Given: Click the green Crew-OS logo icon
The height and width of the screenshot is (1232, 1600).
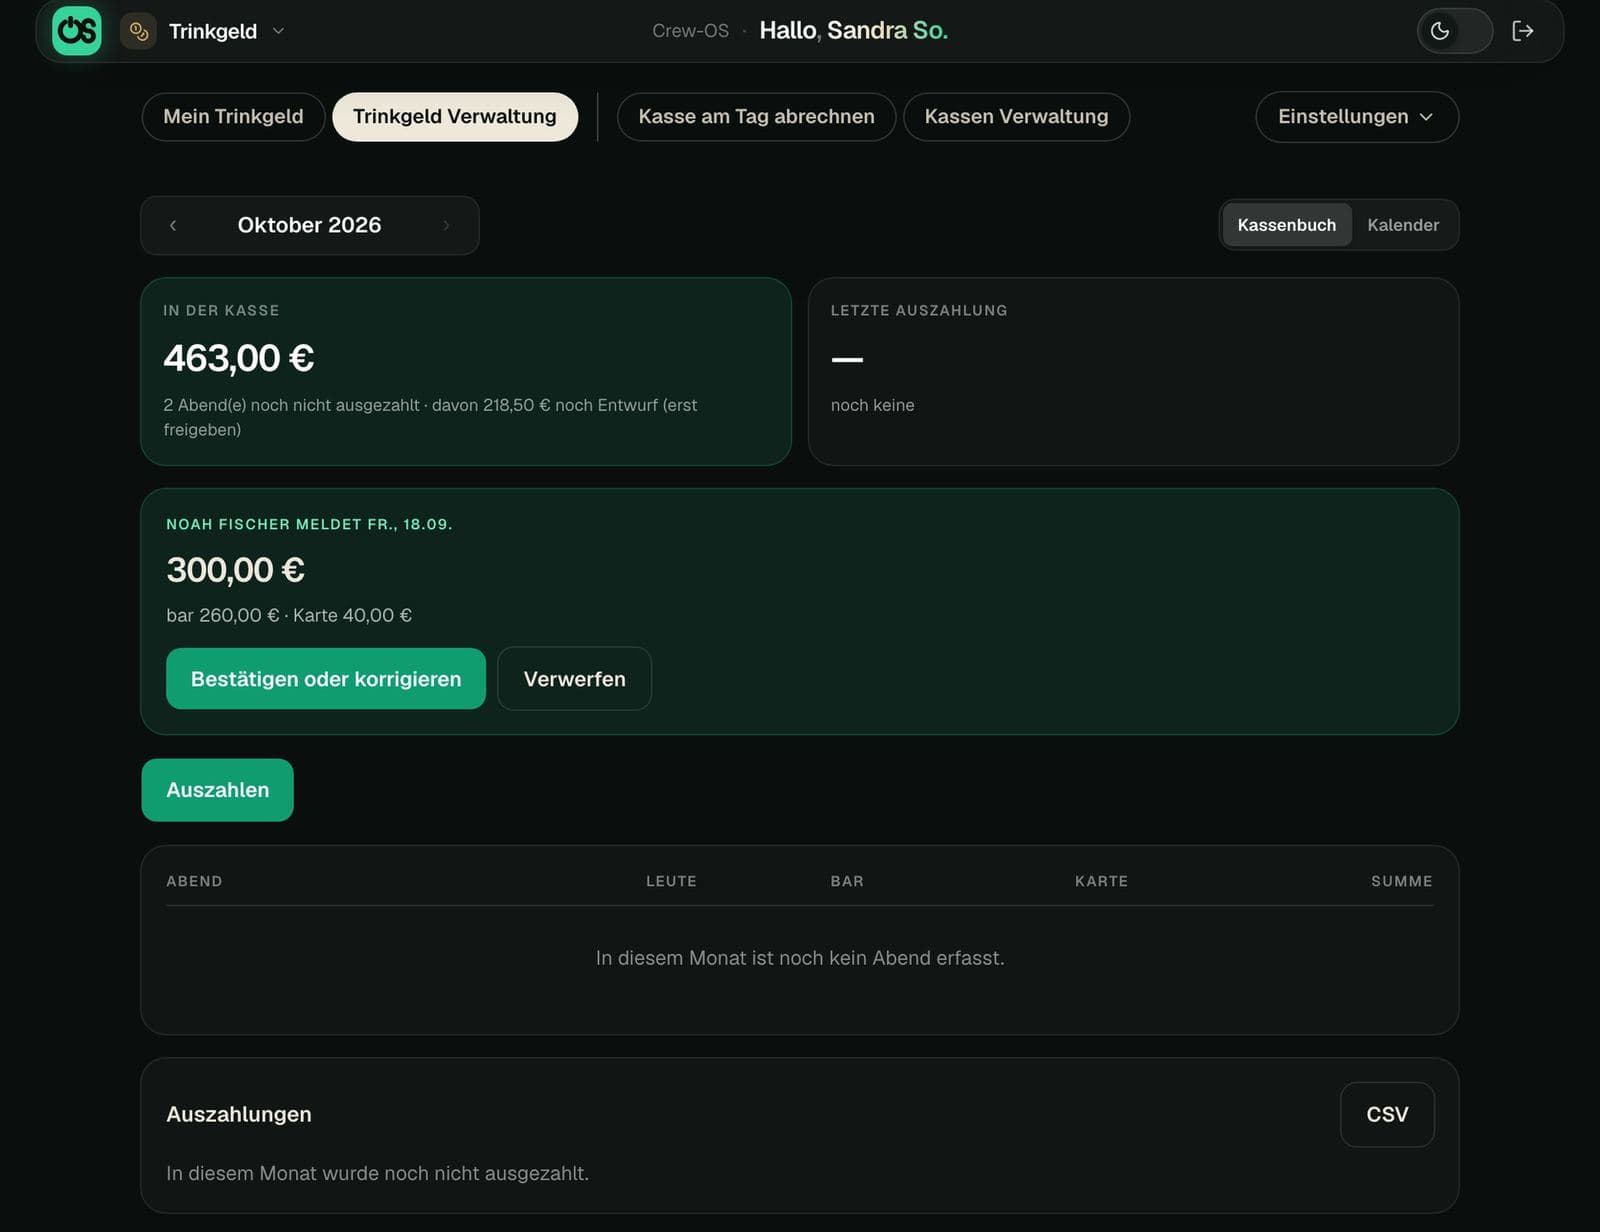Looking at the screenshot, I should tap(77, 31).
